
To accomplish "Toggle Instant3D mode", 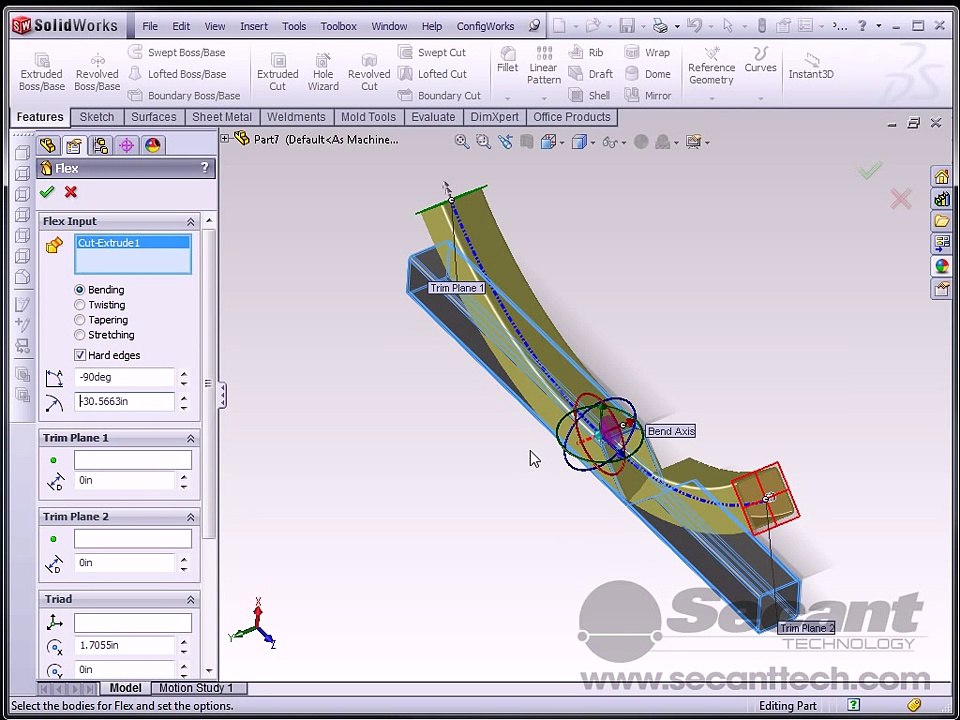I will pyautogui.click(x=811, y=66).
